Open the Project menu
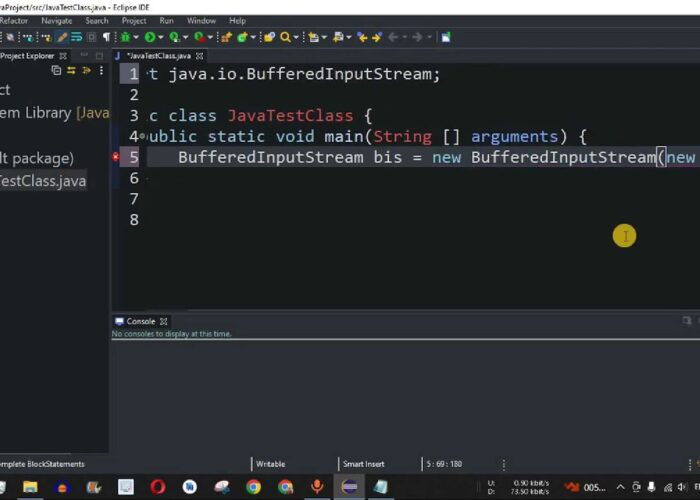Viewport: 700px width, 500px height. click(134, 21)
